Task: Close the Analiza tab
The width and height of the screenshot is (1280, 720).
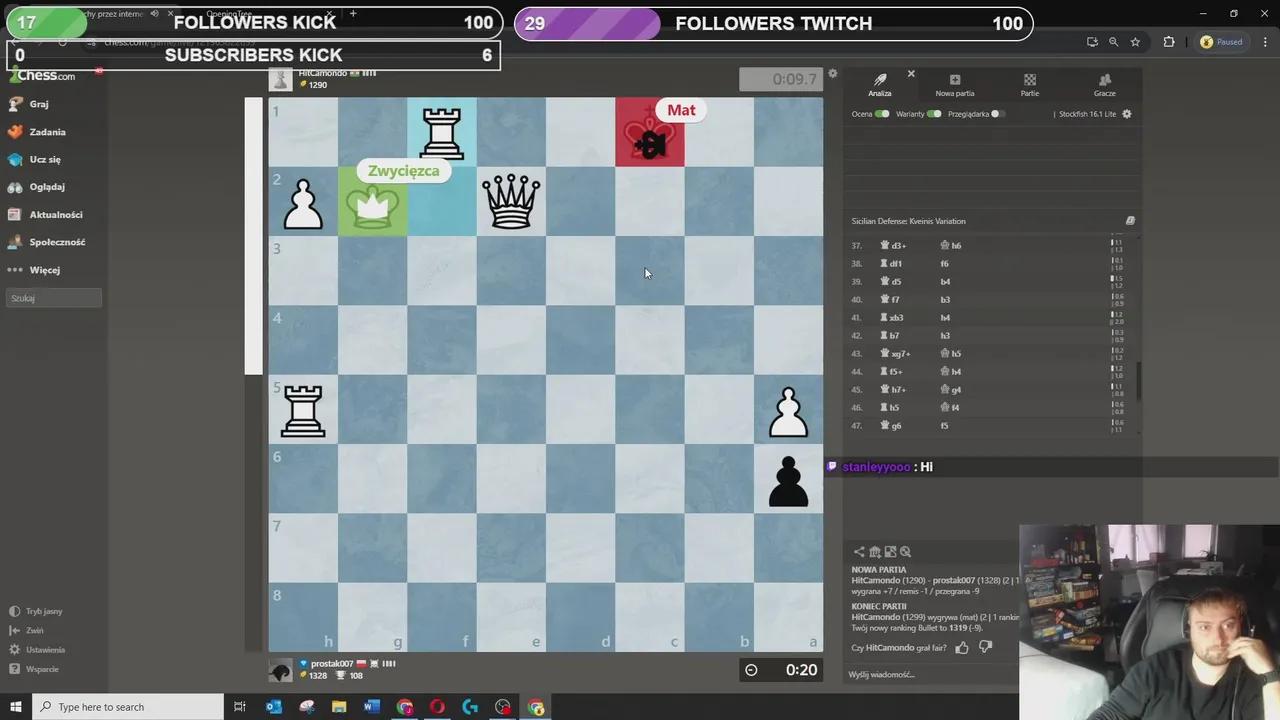Action: (911, 74)
